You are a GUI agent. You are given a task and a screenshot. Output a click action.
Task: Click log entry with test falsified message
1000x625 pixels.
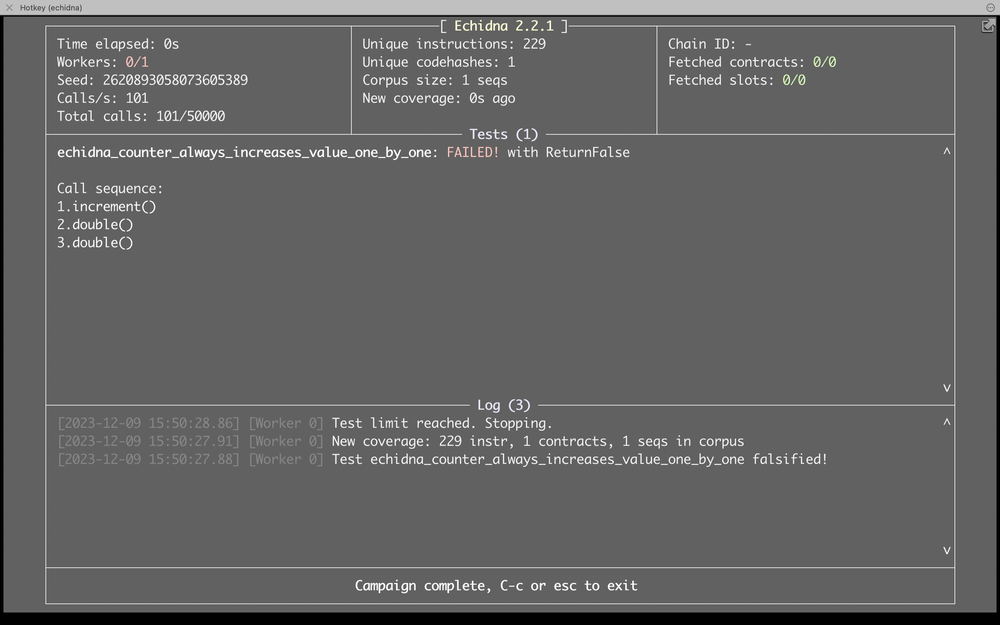click(x=580, y=459)
